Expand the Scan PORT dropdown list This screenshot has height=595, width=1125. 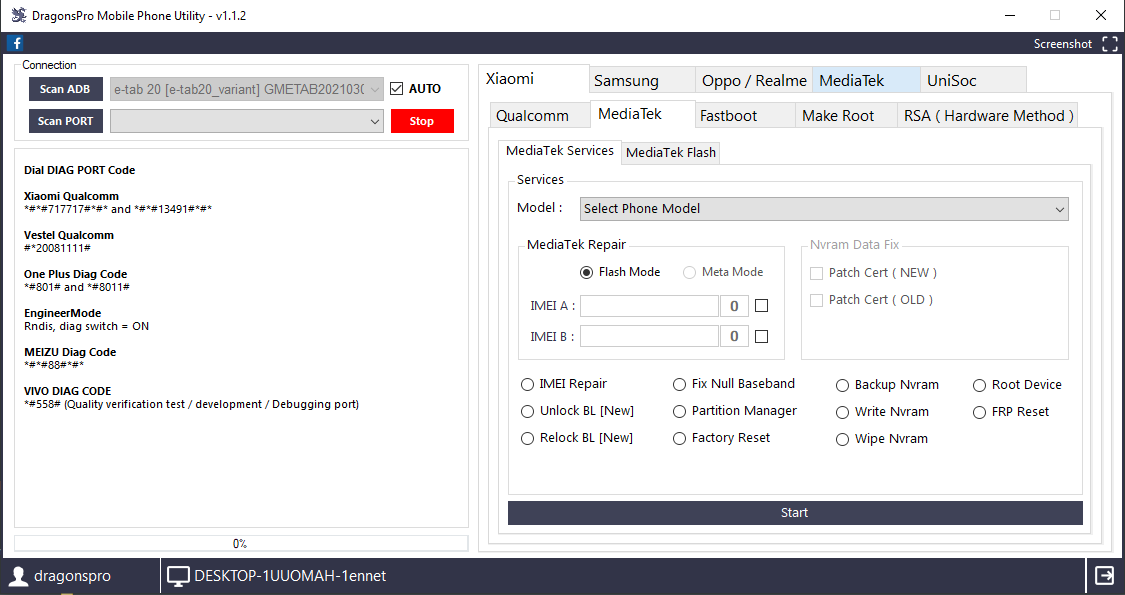coord(247,121)
